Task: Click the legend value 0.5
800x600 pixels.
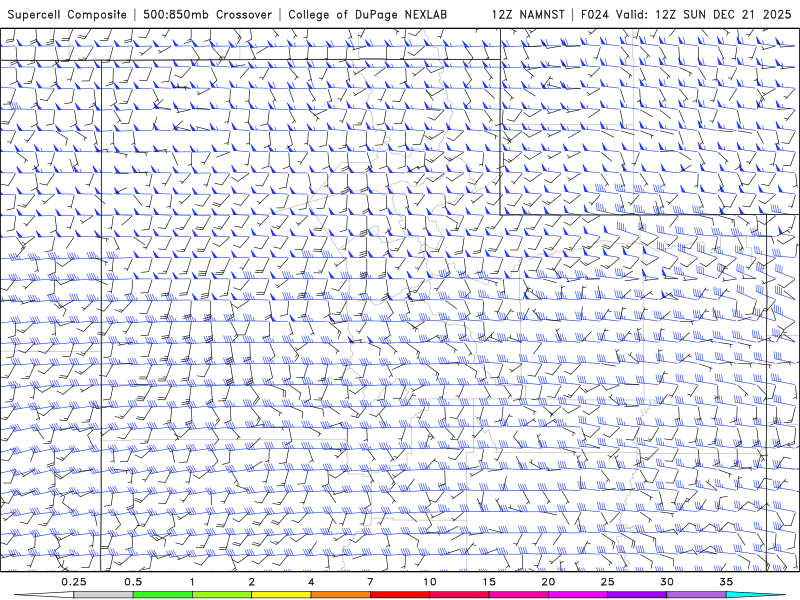Action: point(133,582)
